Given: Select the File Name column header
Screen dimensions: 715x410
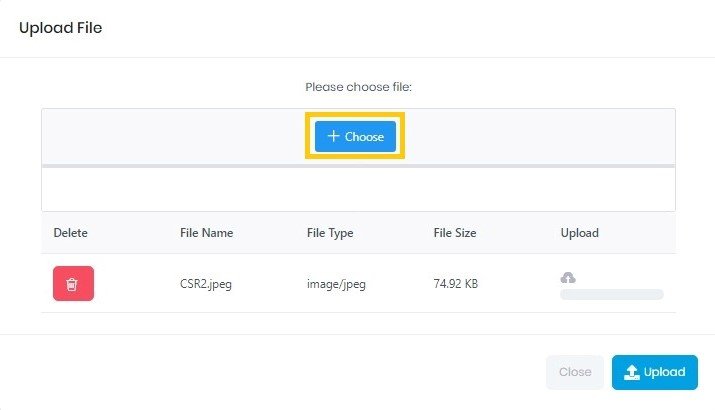Looking at the screenshot, I should point(206,233).
